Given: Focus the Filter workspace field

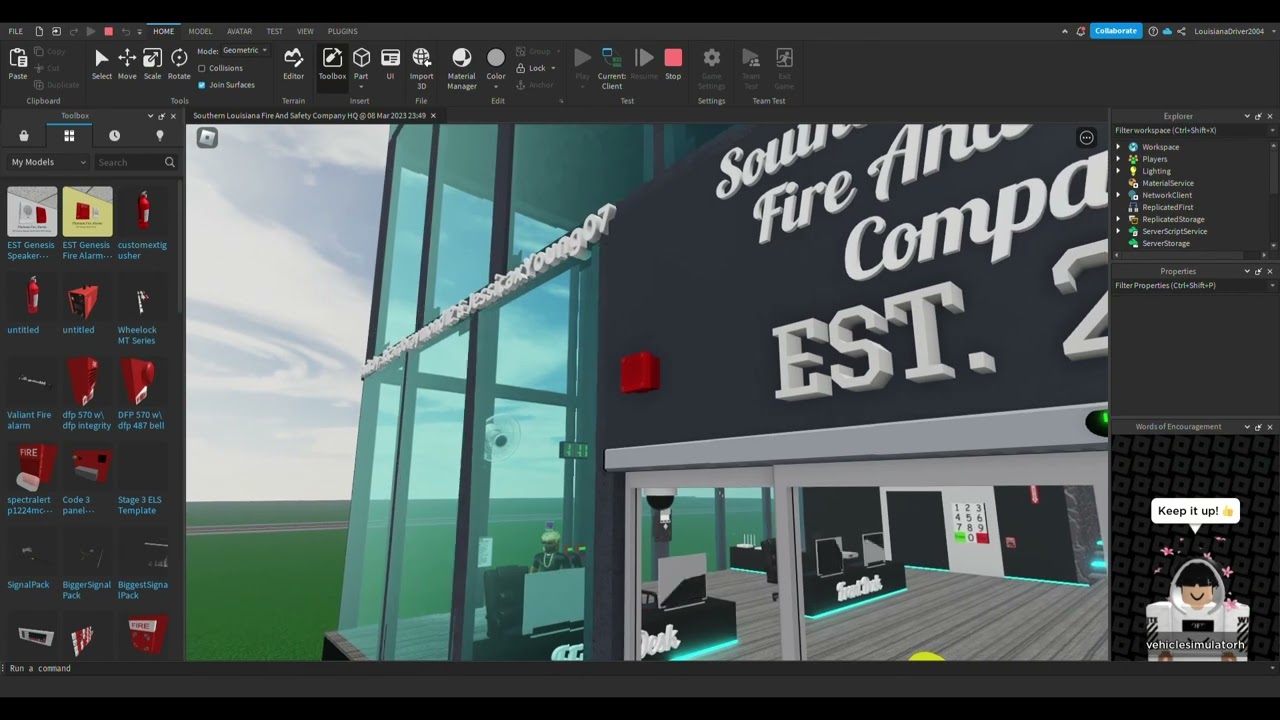Looking at the screenshot, I should pos(1190,130).
